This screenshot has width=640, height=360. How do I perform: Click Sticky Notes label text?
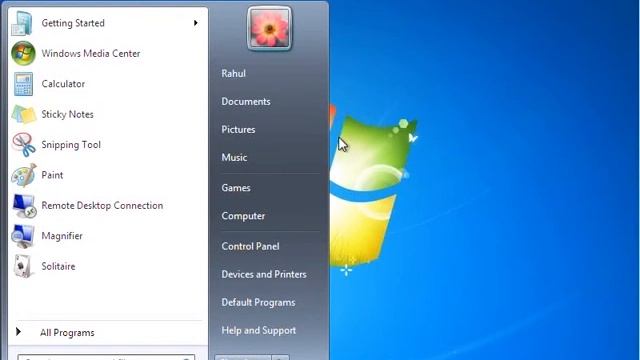tap(67, 114)
